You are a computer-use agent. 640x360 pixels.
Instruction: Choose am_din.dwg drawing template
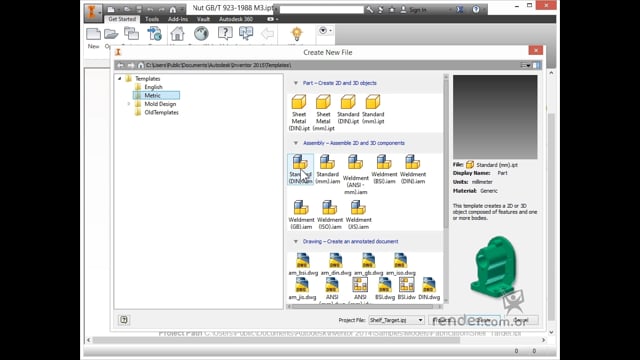[336, 264]
